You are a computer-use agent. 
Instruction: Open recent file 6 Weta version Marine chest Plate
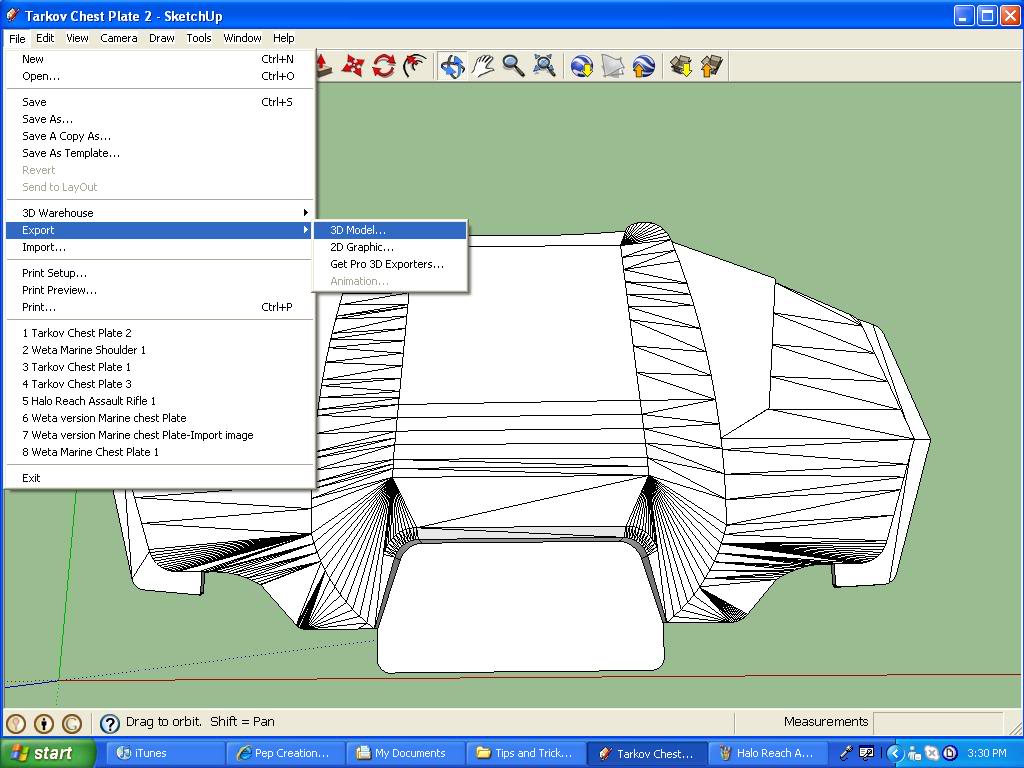159,418
